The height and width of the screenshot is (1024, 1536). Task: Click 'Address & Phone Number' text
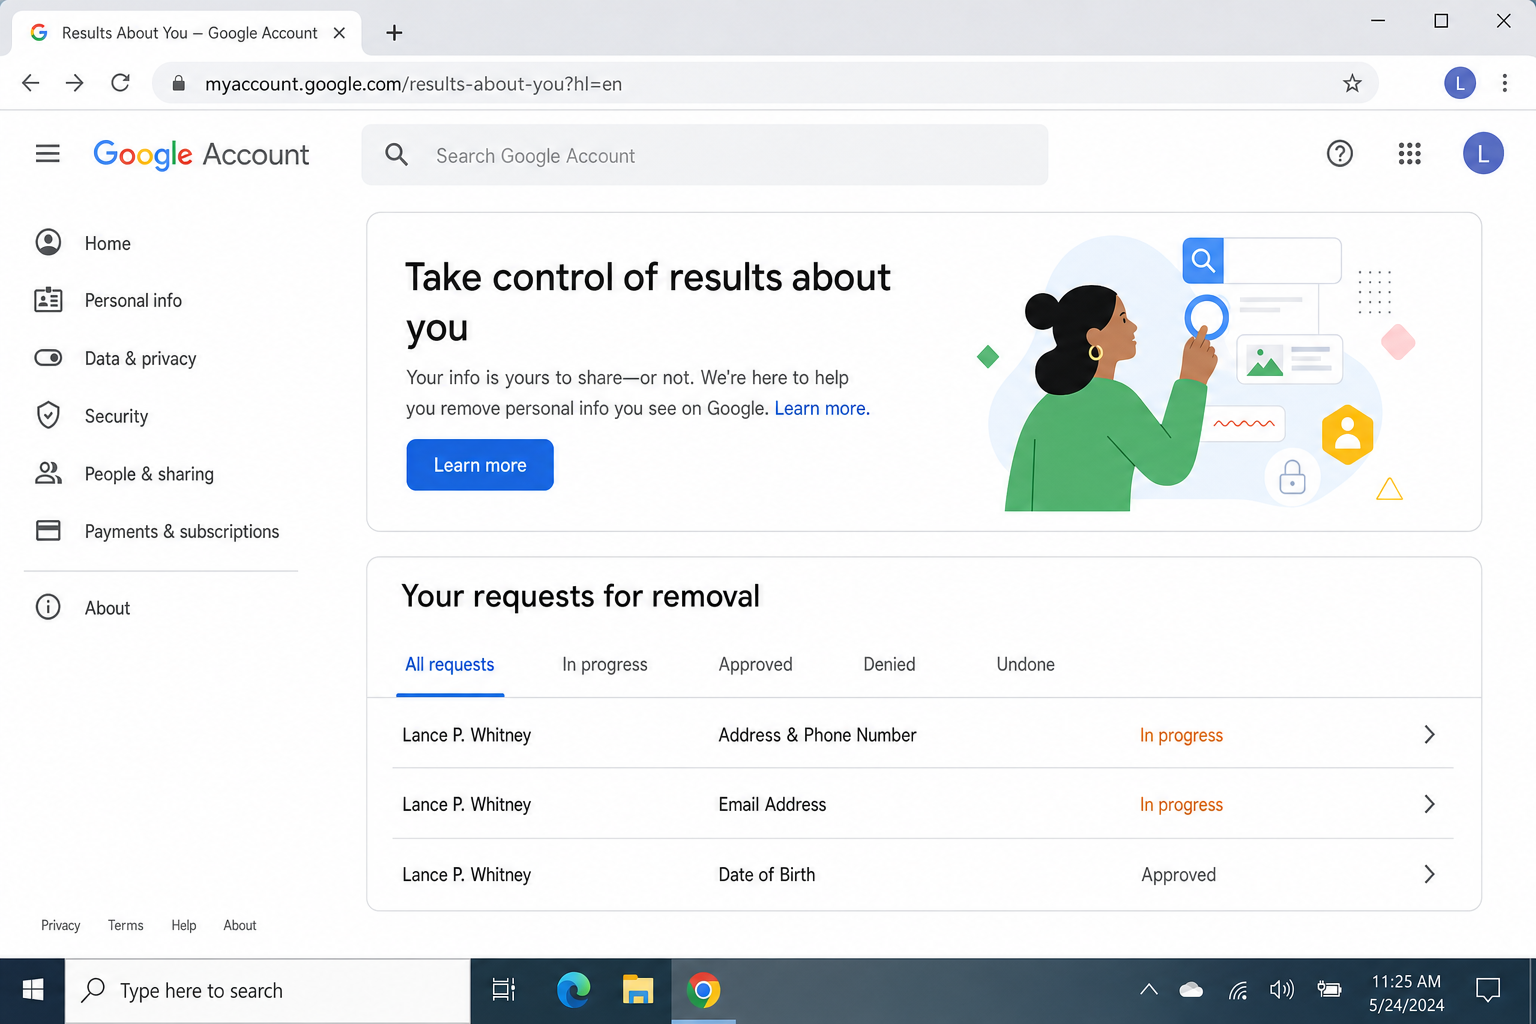(x=817, y=735)
